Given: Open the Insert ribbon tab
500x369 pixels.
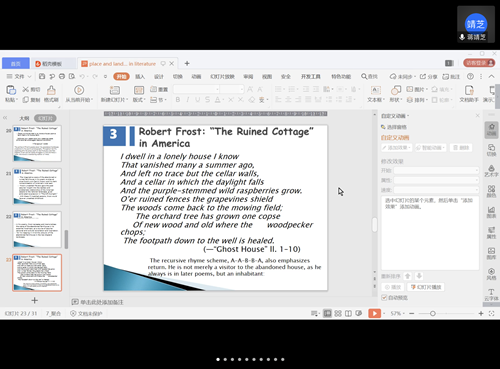Looking at the screenshot, I should pos(140,77).
